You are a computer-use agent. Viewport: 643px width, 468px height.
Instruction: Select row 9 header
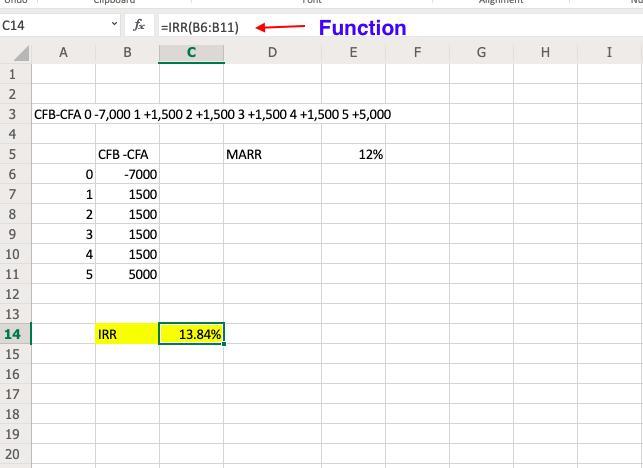point(15,234)
